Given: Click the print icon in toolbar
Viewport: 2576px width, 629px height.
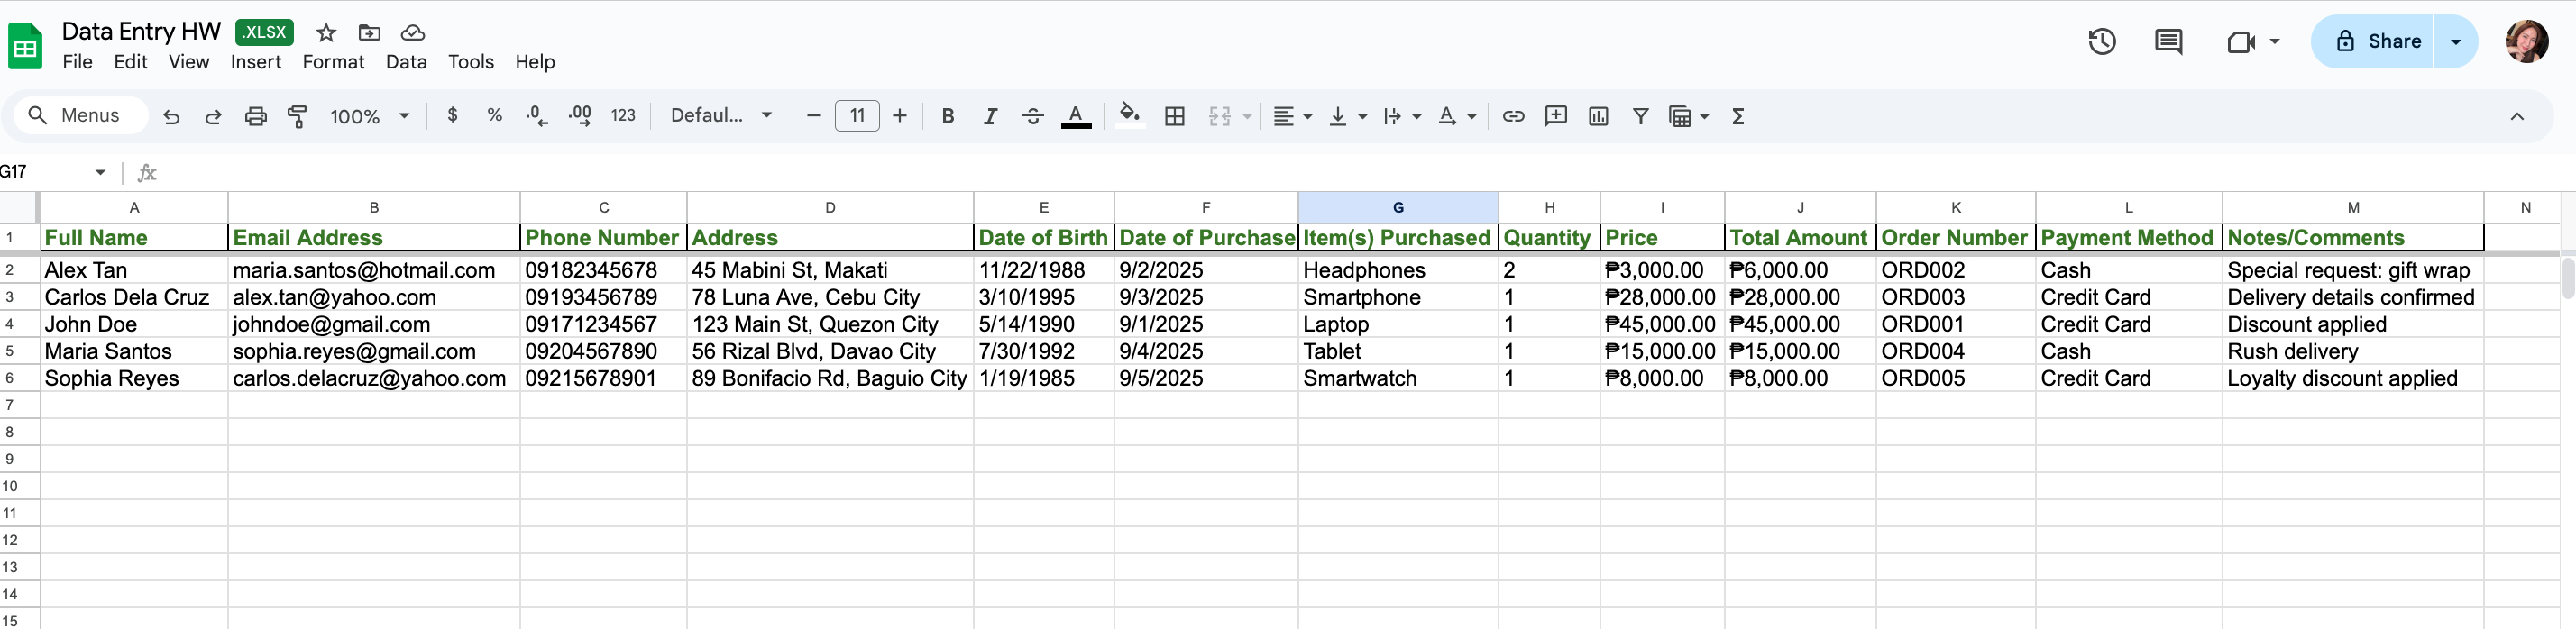Looking at the screenshot, I should (x=256, y=116).
